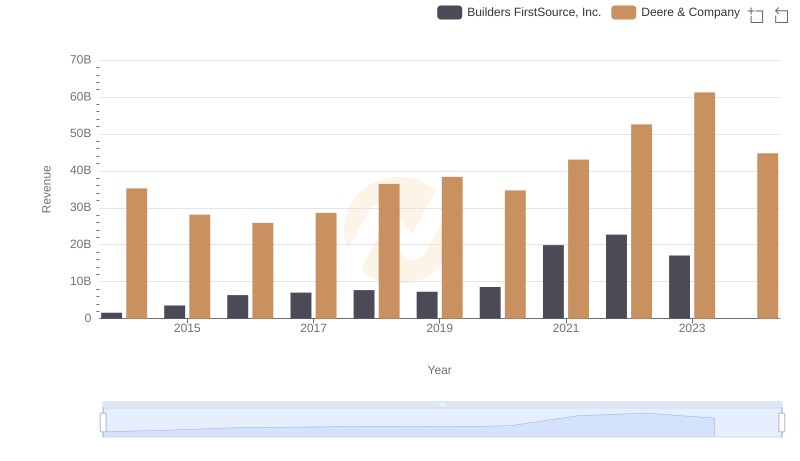Click the Deere & Company 2015 bar
800x461 pixels.
click(x=199, y=267)
